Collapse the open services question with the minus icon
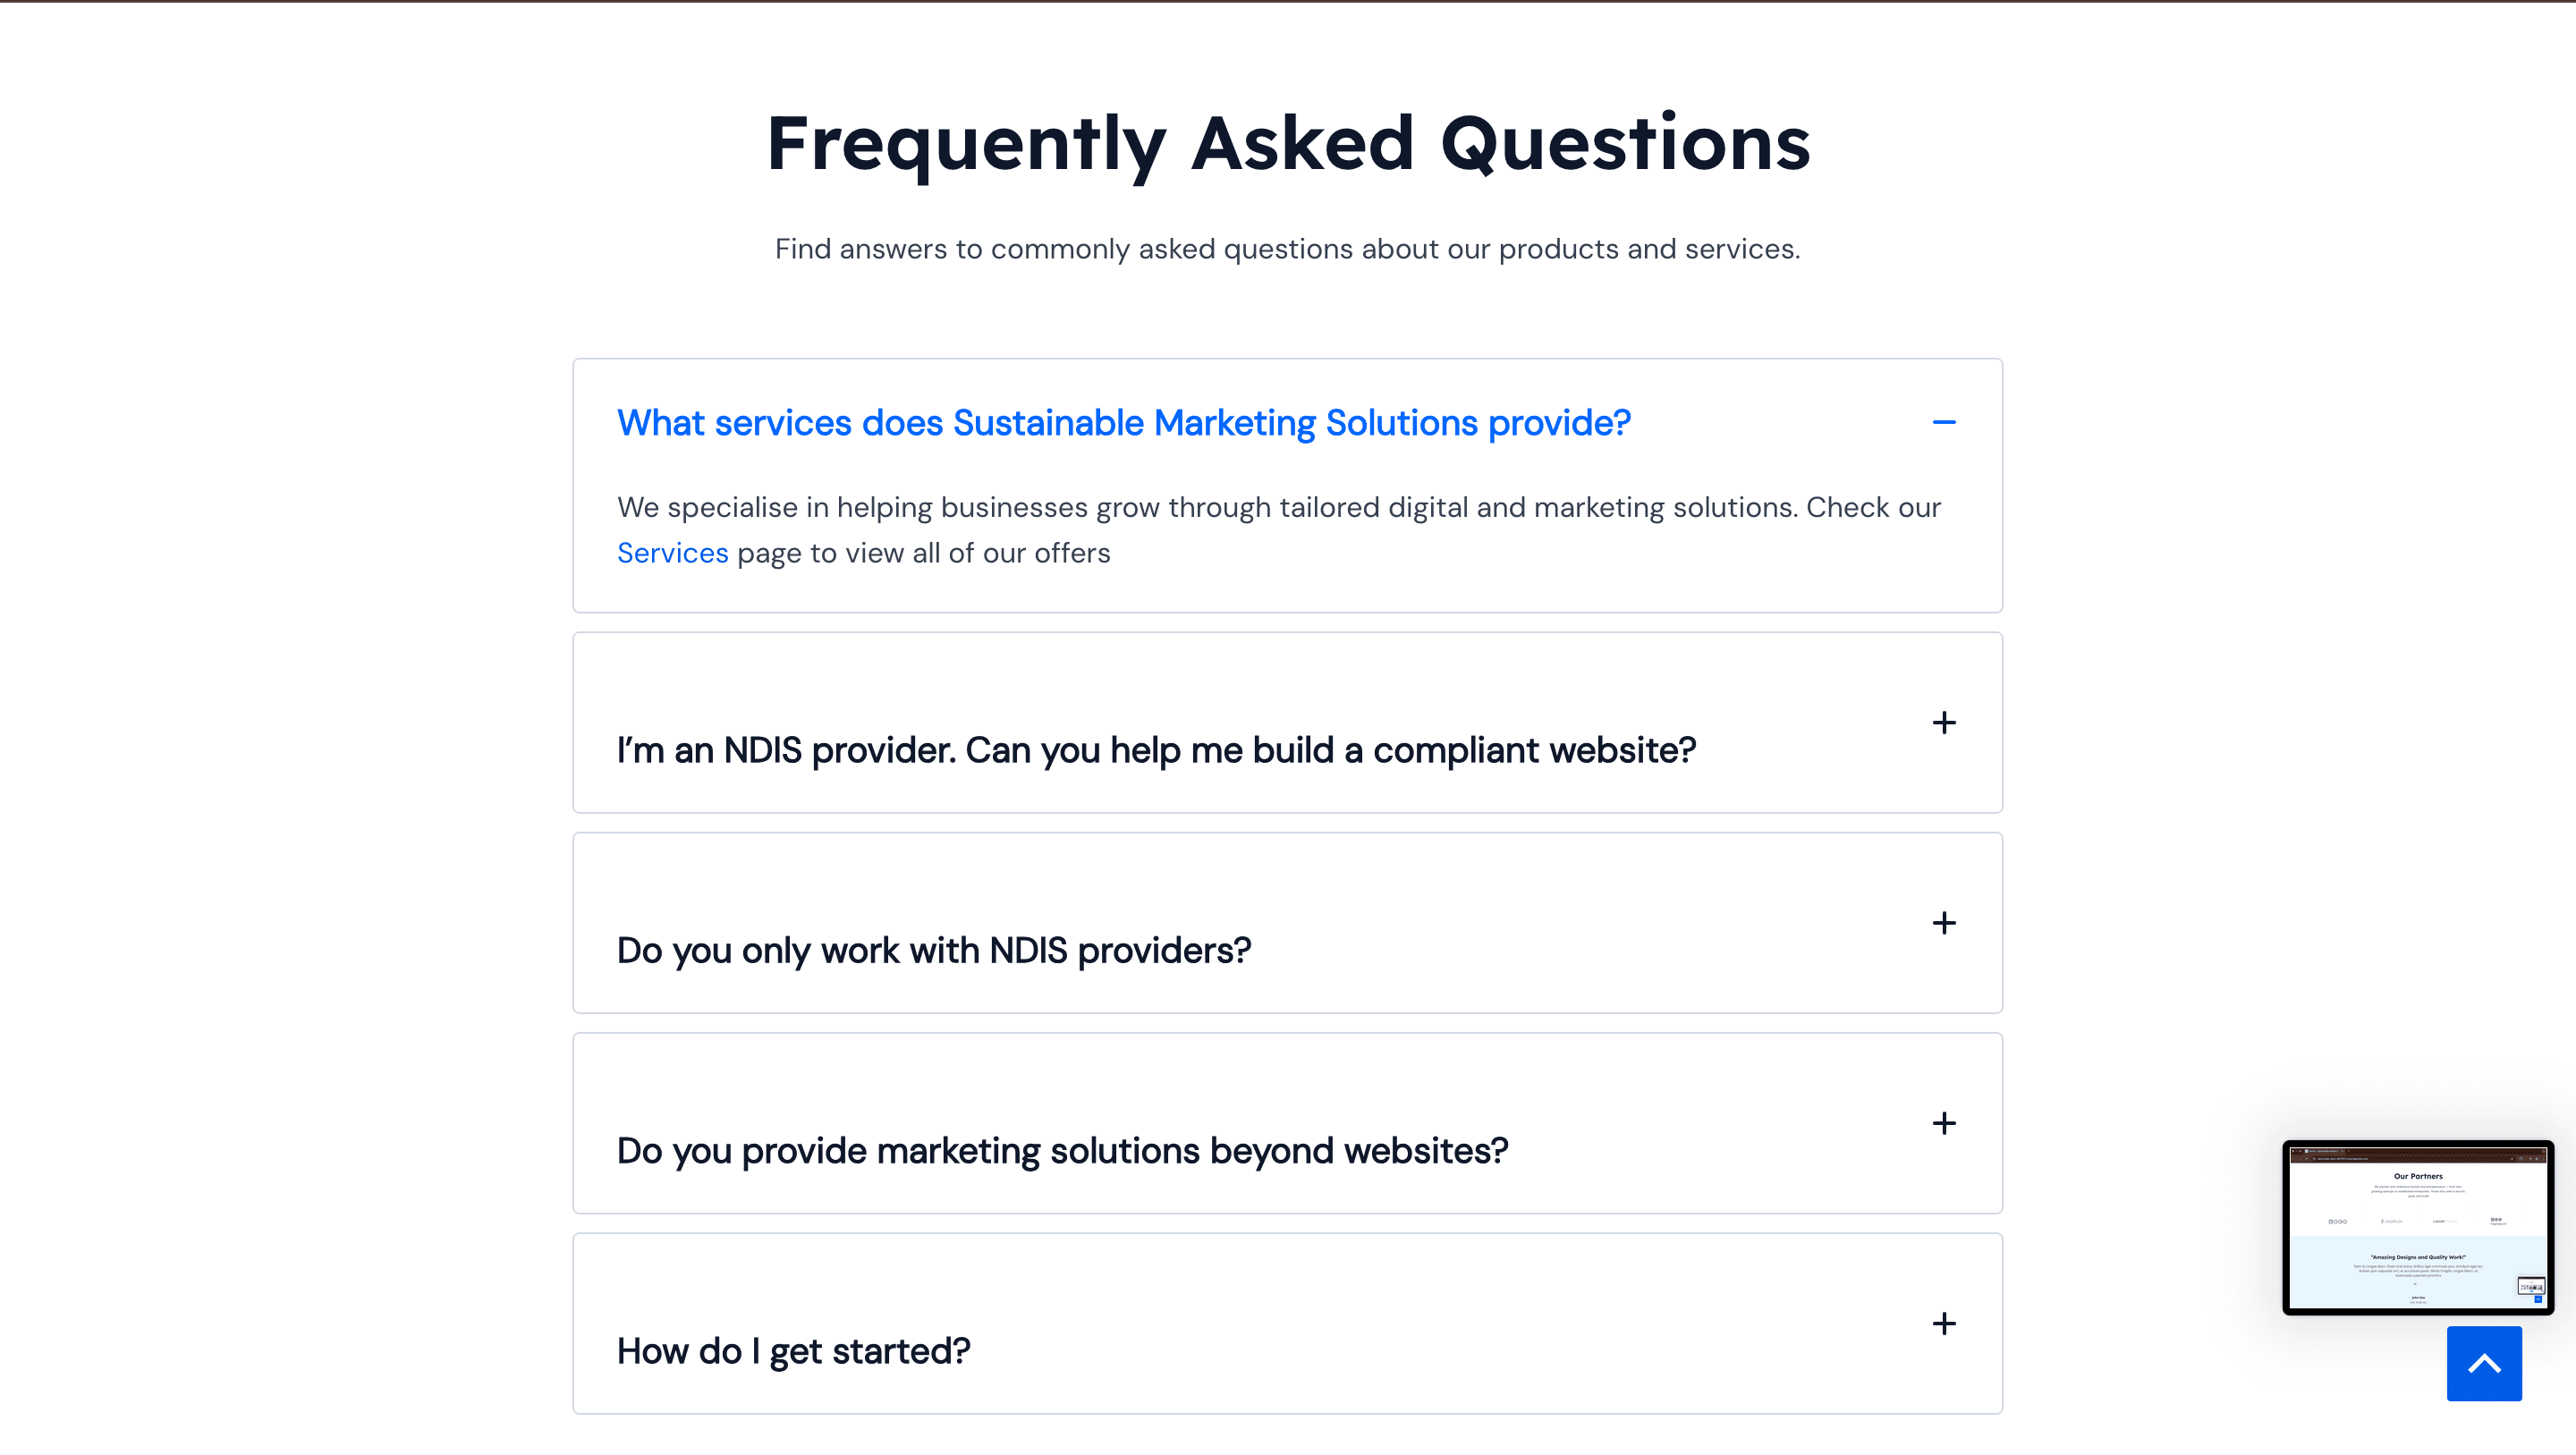This screenshot has height=1455, width=2576. click(x=1943, y=423)
